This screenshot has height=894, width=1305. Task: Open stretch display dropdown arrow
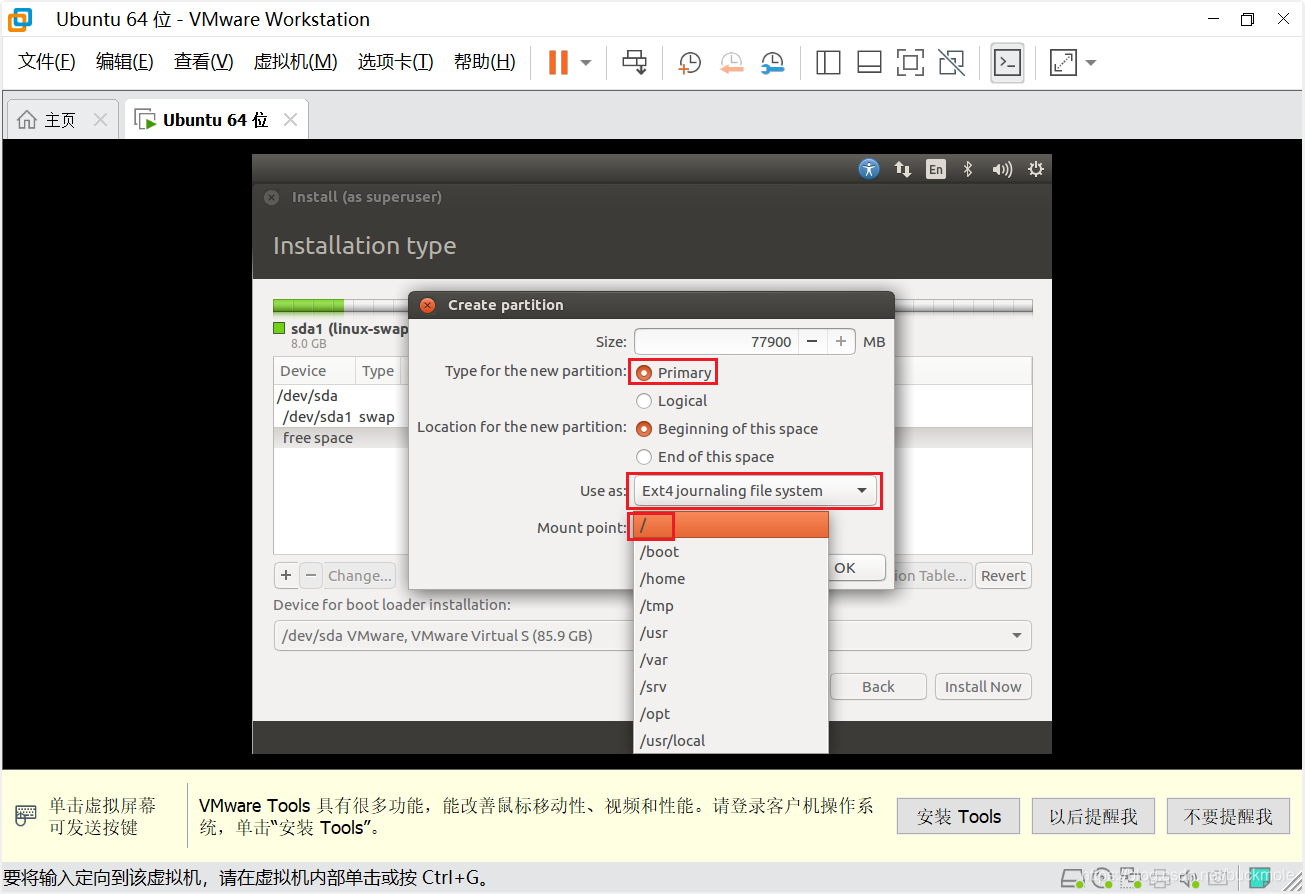1091,63
